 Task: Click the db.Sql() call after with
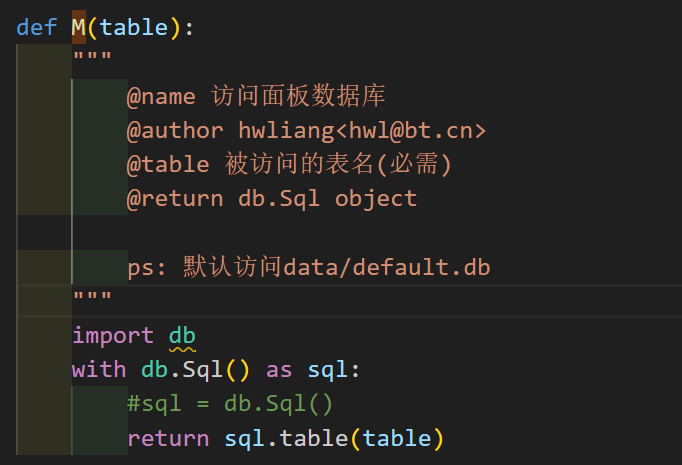click(x=196, y=369)
